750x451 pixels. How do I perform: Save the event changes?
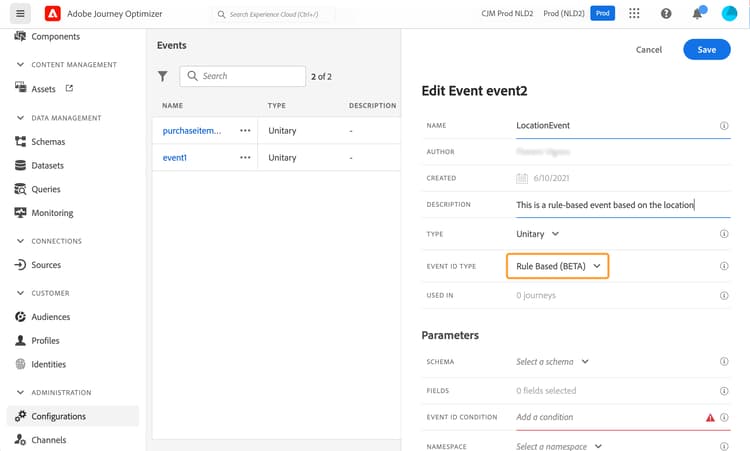(706, 50)
